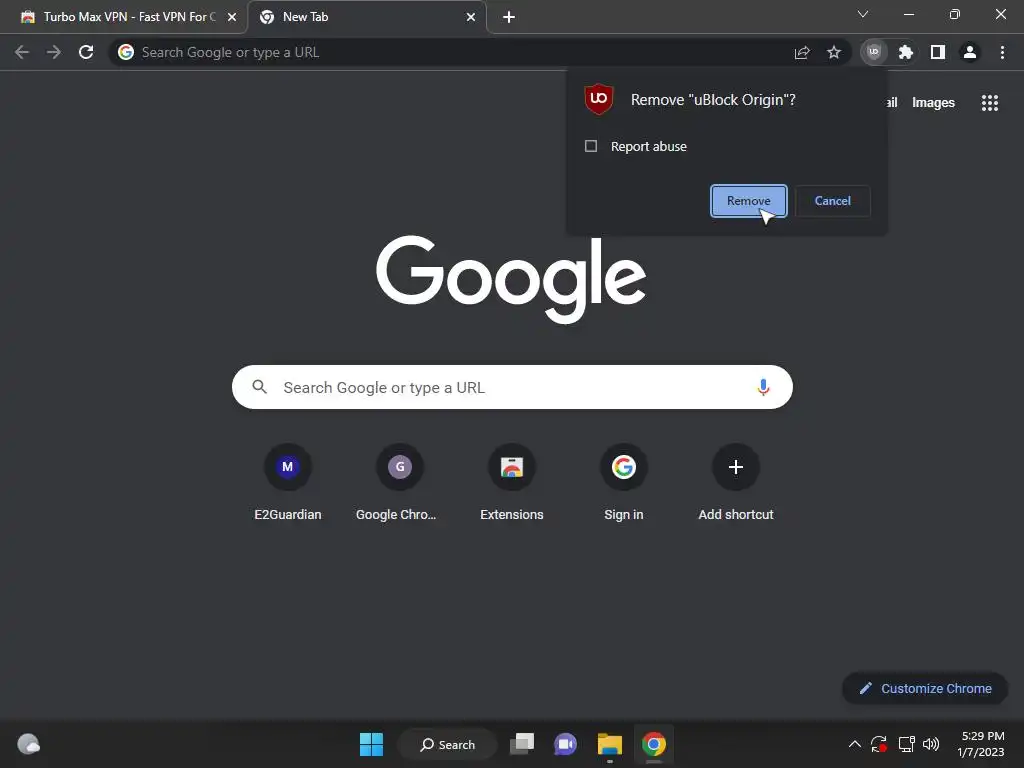Tick the Report abuse checkbox

pos(591,146)
